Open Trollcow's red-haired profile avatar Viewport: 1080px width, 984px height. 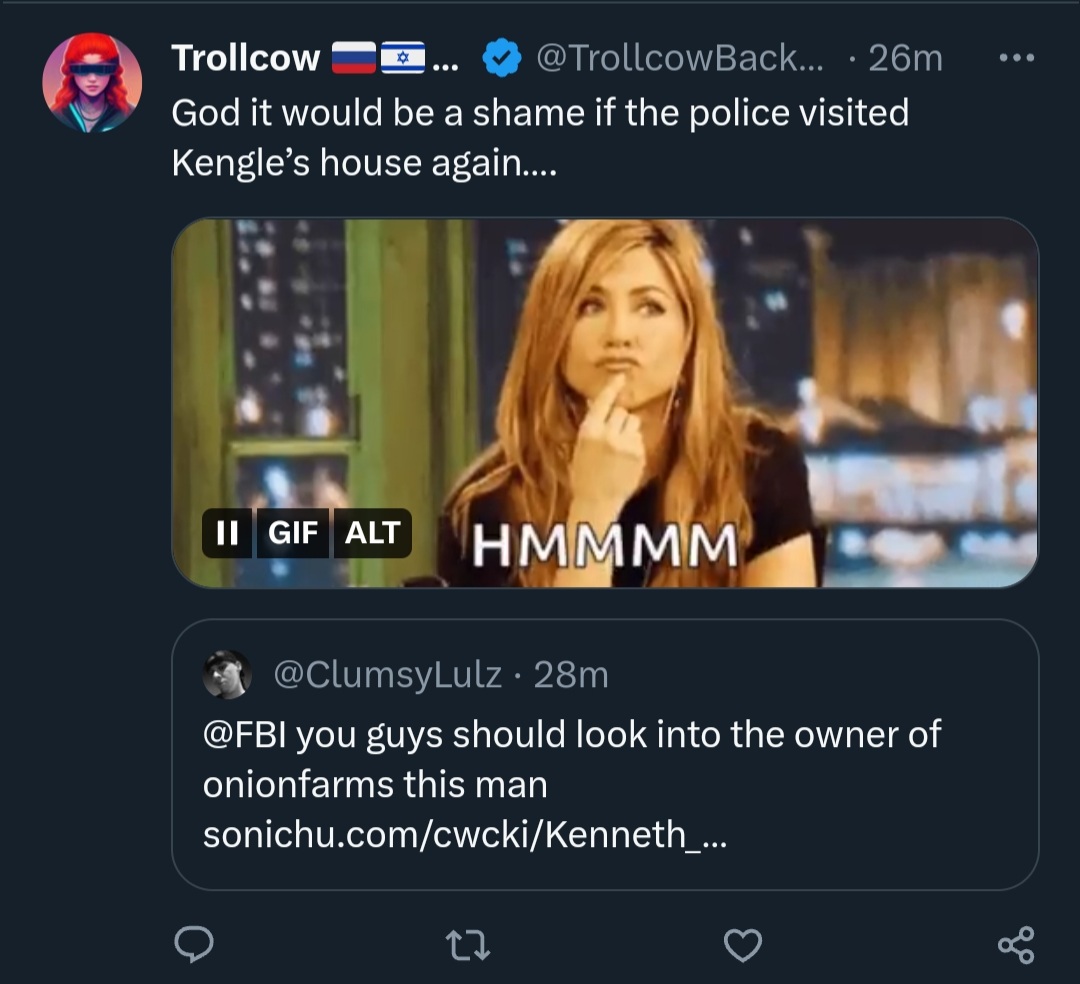[x=91, y=83]
